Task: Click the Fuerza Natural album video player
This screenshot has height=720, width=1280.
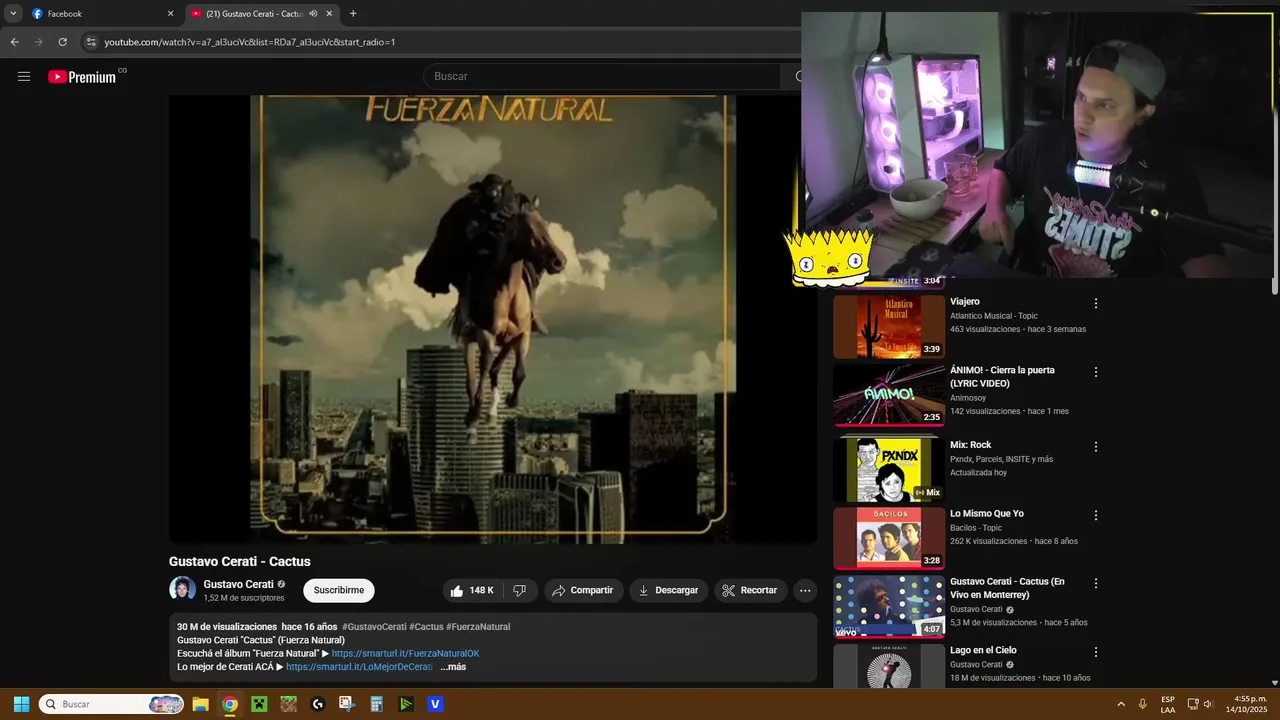Action: point(493,319)
